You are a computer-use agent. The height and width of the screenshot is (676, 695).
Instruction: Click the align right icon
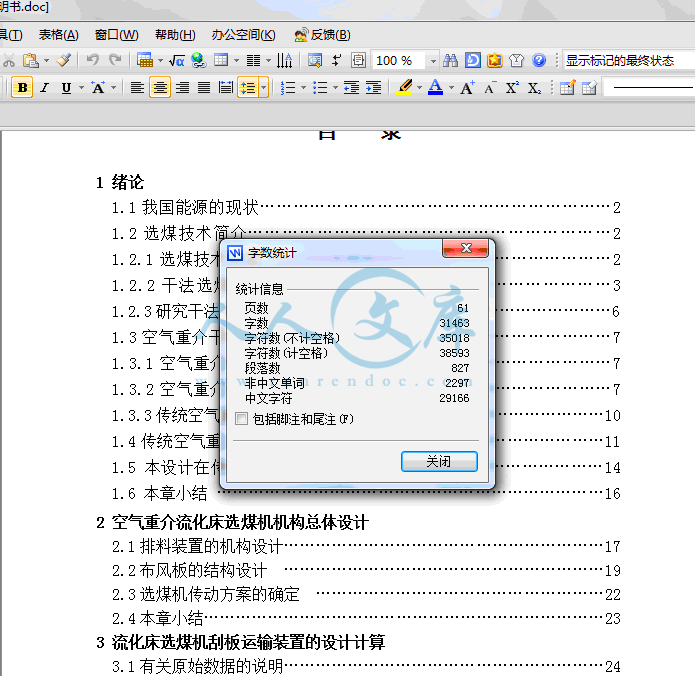point(182,88)
